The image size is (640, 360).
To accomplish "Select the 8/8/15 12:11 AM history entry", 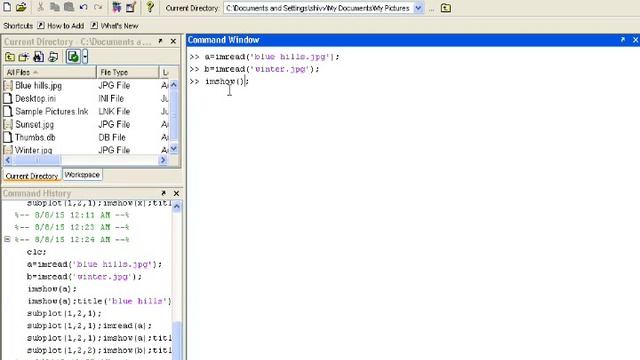I will [72, 215].
